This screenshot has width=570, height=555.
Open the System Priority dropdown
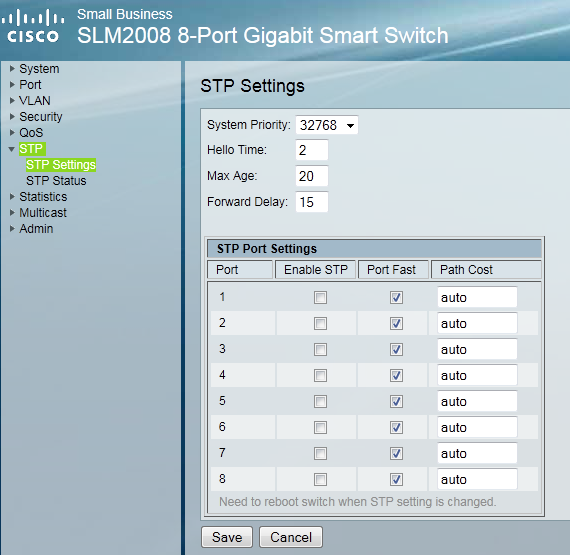point(327,125)
